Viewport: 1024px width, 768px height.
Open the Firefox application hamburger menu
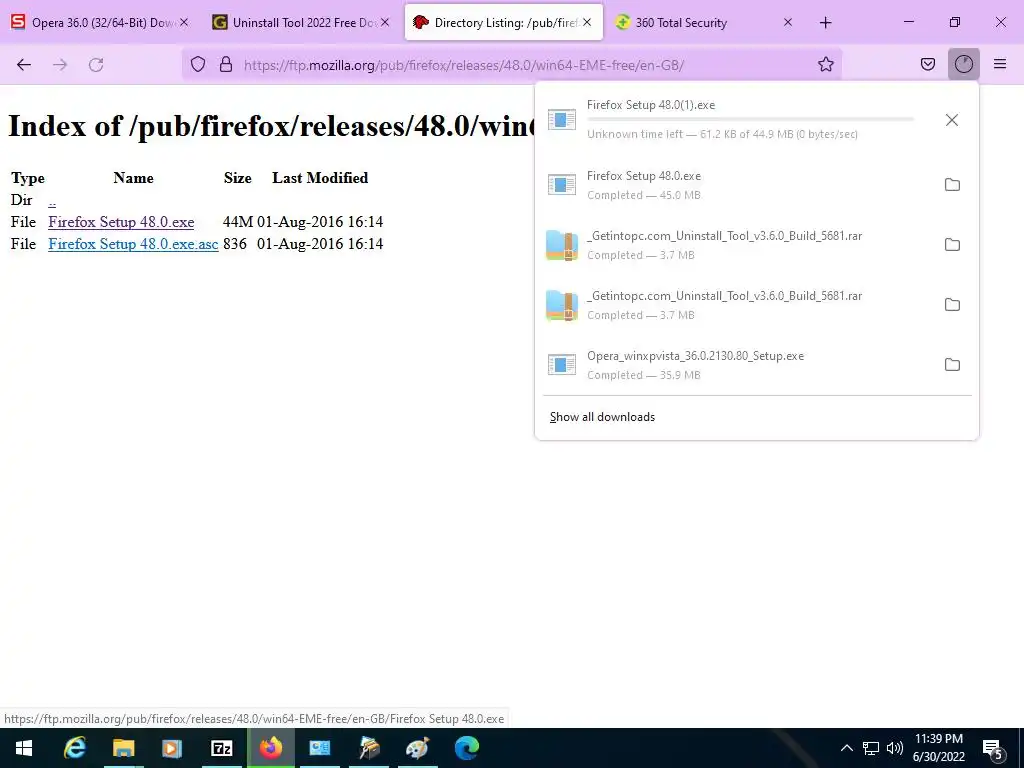[x=999, y=64]
